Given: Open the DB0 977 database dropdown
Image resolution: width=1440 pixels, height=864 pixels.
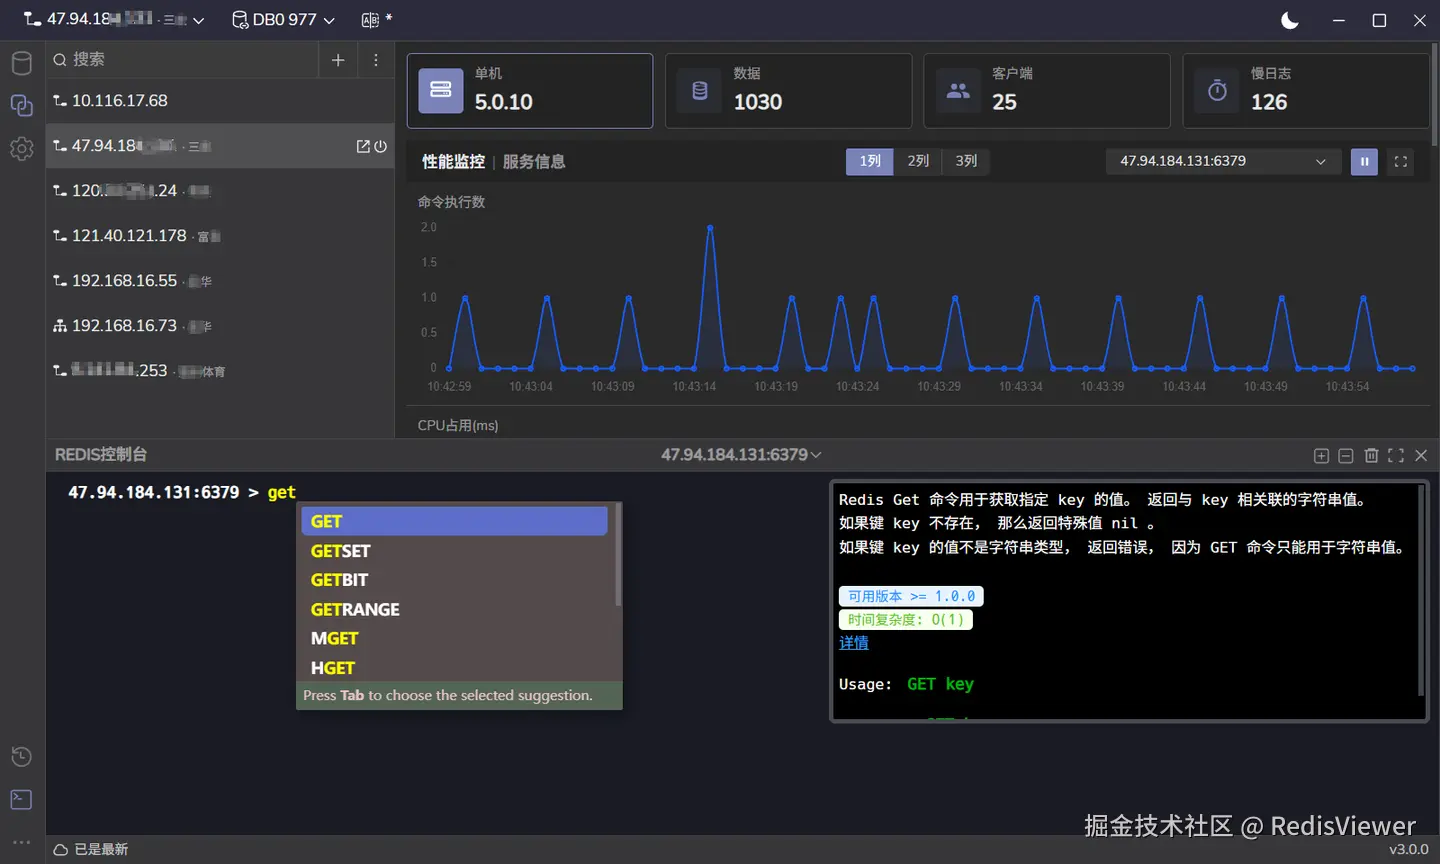Looking at the screenshot, I should 283,19.
